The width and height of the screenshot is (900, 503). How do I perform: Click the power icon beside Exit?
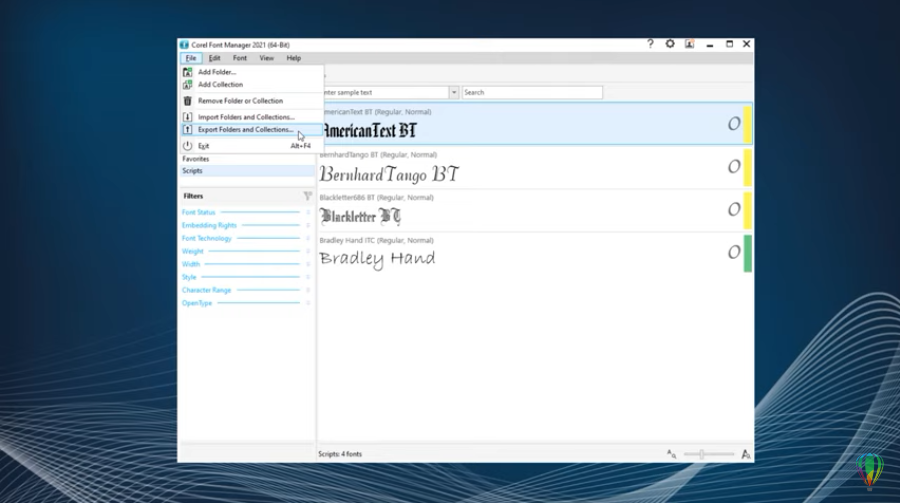pos(187,146)
